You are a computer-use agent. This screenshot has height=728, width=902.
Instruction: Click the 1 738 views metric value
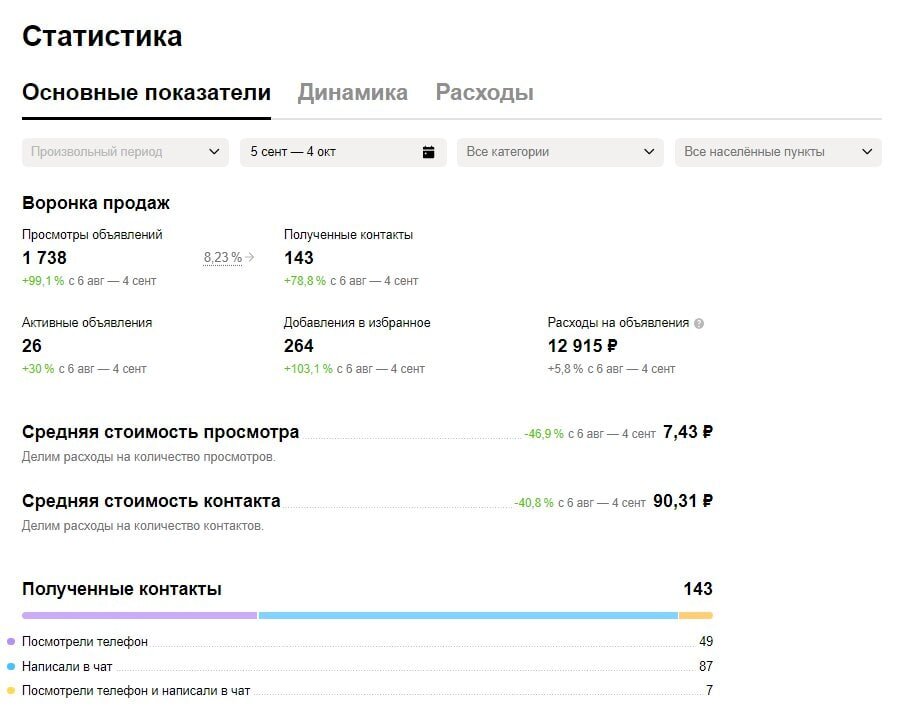(x=45, y=257)
